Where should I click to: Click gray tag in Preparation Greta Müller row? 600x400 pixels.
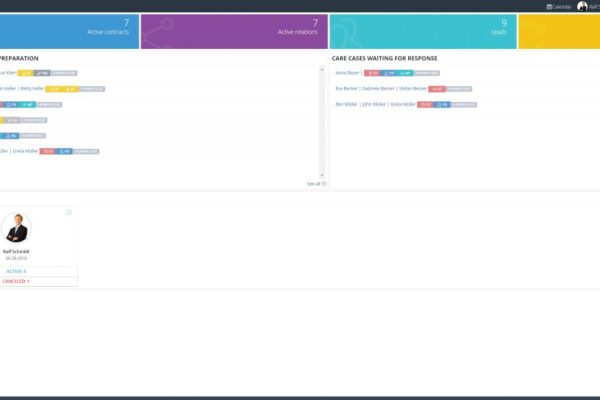(86, 152)
